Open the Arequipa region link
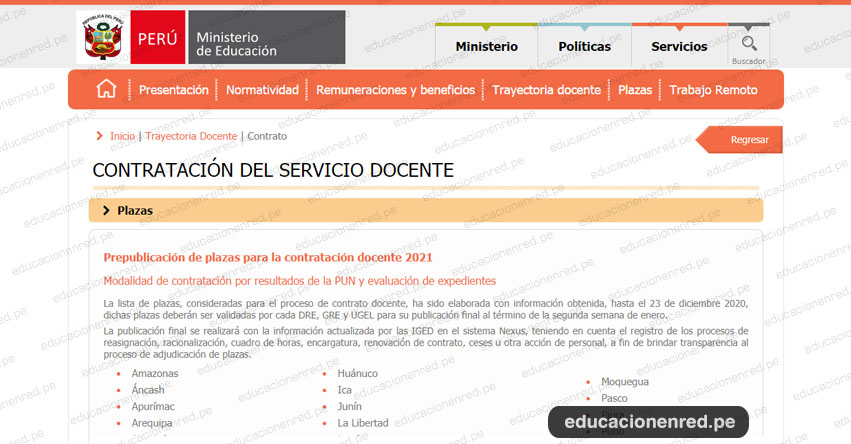 click(151, 423)
